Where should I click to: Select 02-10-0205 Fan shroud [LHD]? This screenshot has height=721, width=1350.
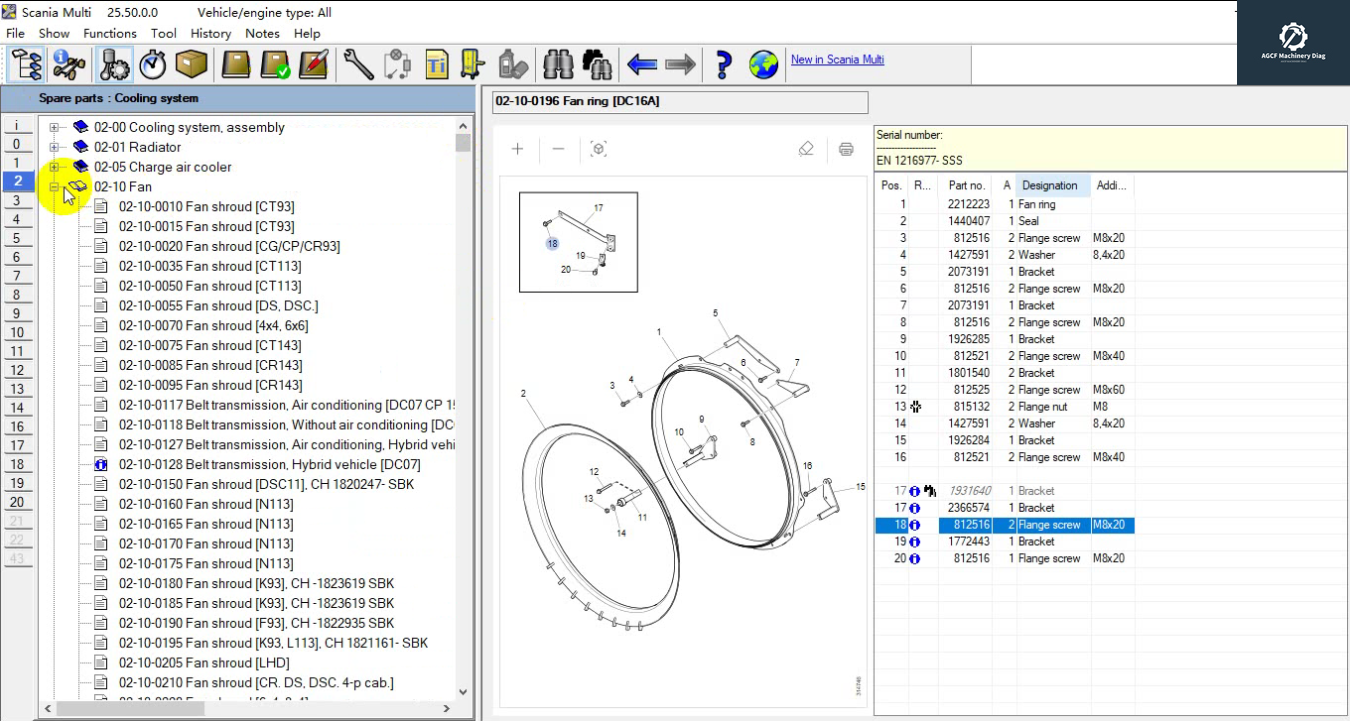tap(204, 663)
